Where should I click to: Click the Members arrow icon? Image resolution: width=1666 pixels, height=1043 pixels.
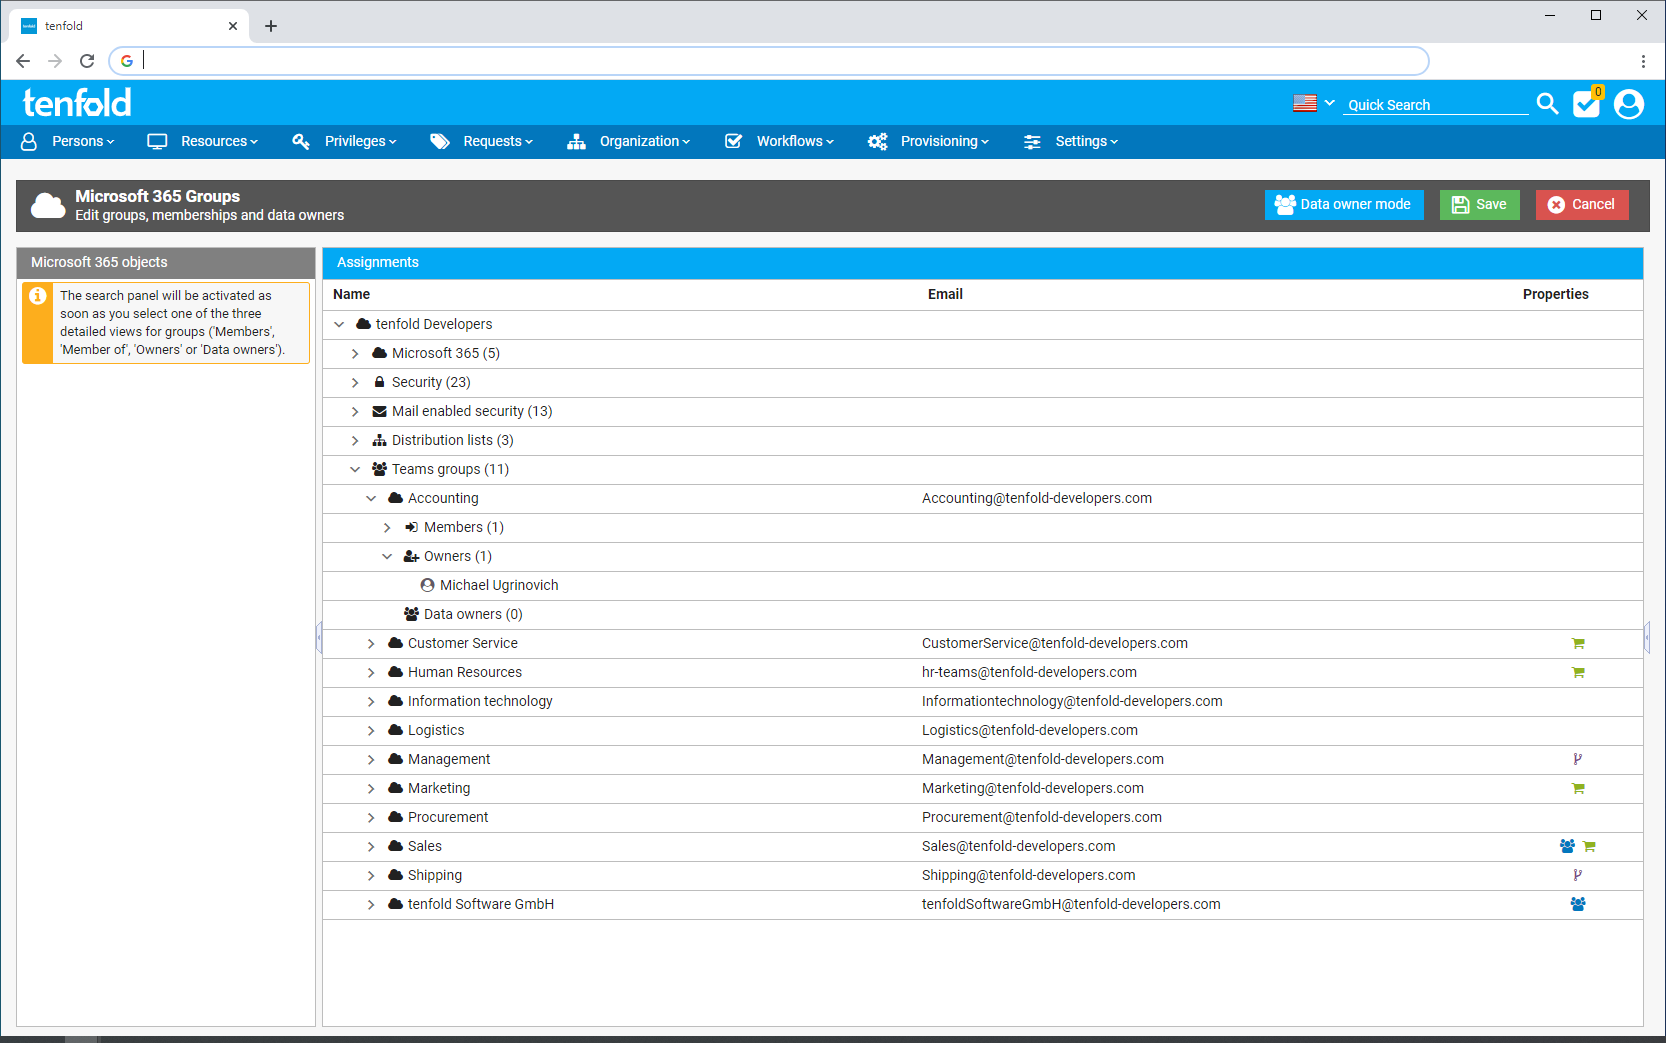pyautogui.click(x=411, y=527)
